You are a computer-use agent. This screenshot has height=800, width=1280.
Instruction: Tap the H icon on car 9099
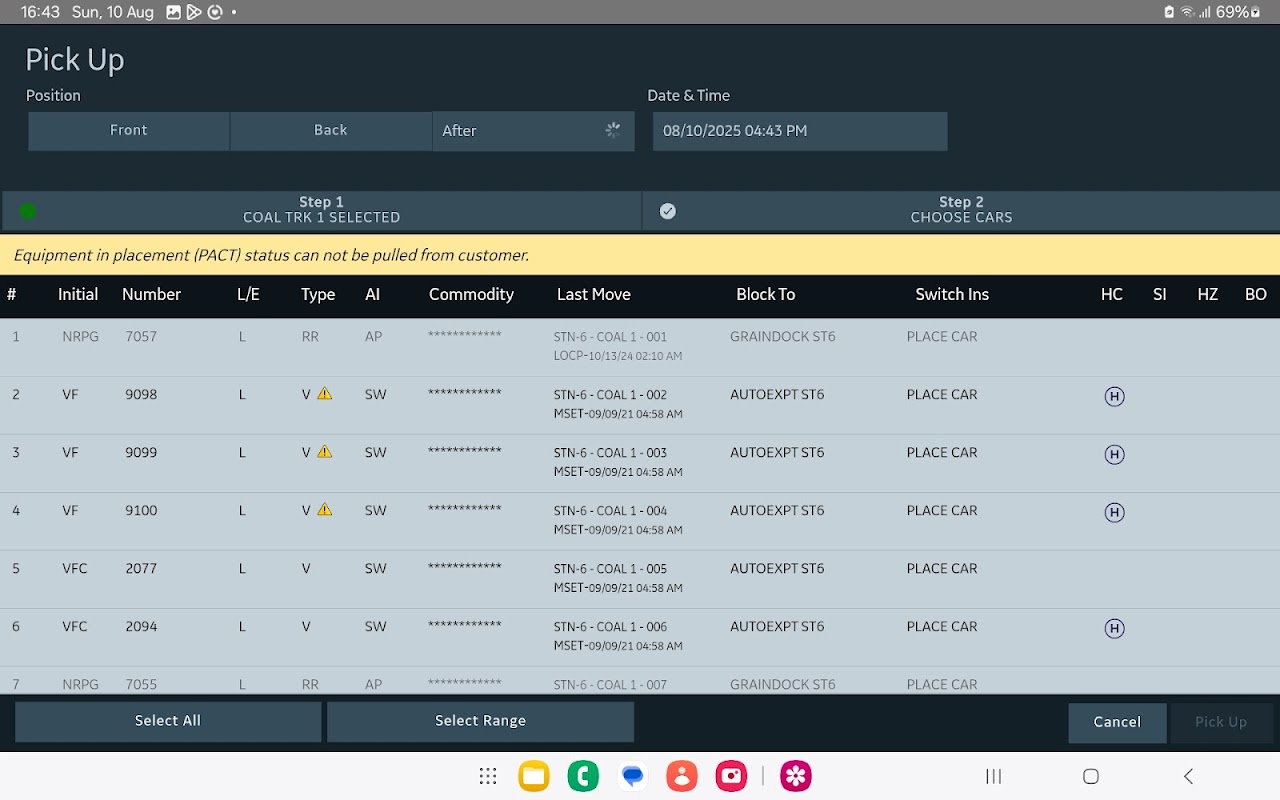click(1114, 454)
